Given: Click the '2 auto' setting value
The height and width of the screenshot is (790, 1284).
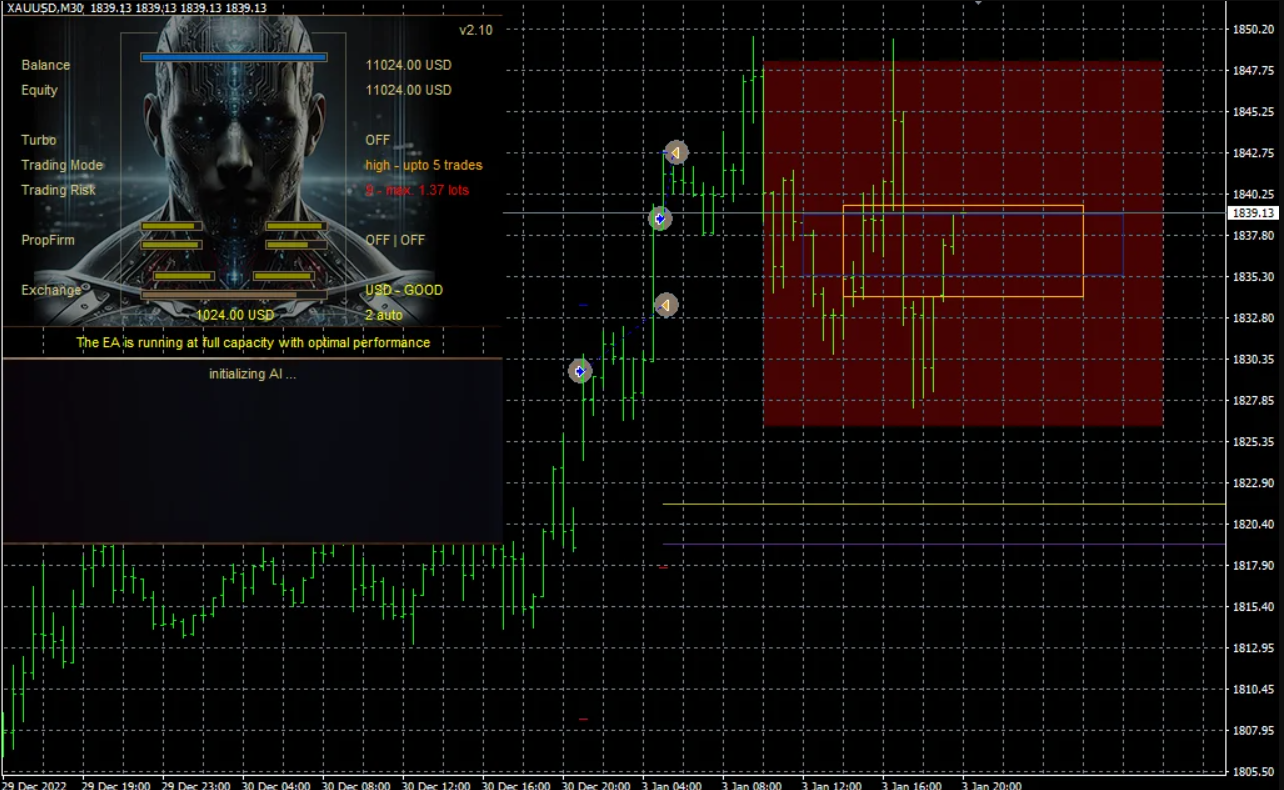Looking at the screenshot, I should tap(384, 315).
